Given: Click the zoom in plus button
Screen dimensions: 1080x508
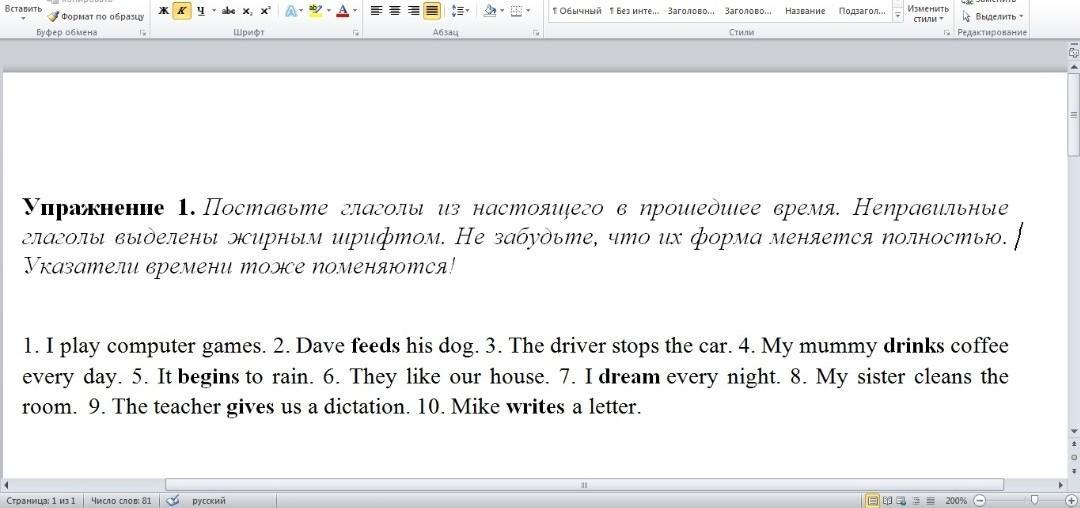Looking at the screenshot, I should (x=1071, y=501).
